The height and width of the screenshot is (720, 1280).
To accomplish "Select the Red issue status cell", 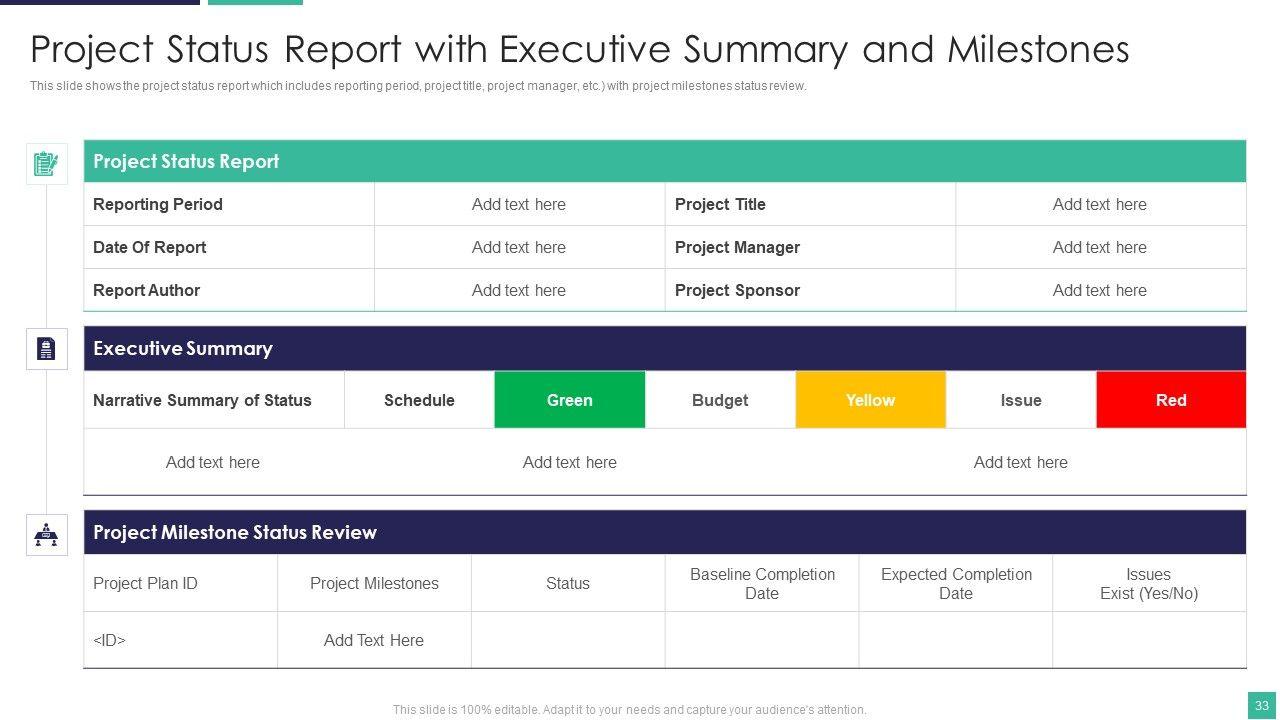I will pos(1171,400).
